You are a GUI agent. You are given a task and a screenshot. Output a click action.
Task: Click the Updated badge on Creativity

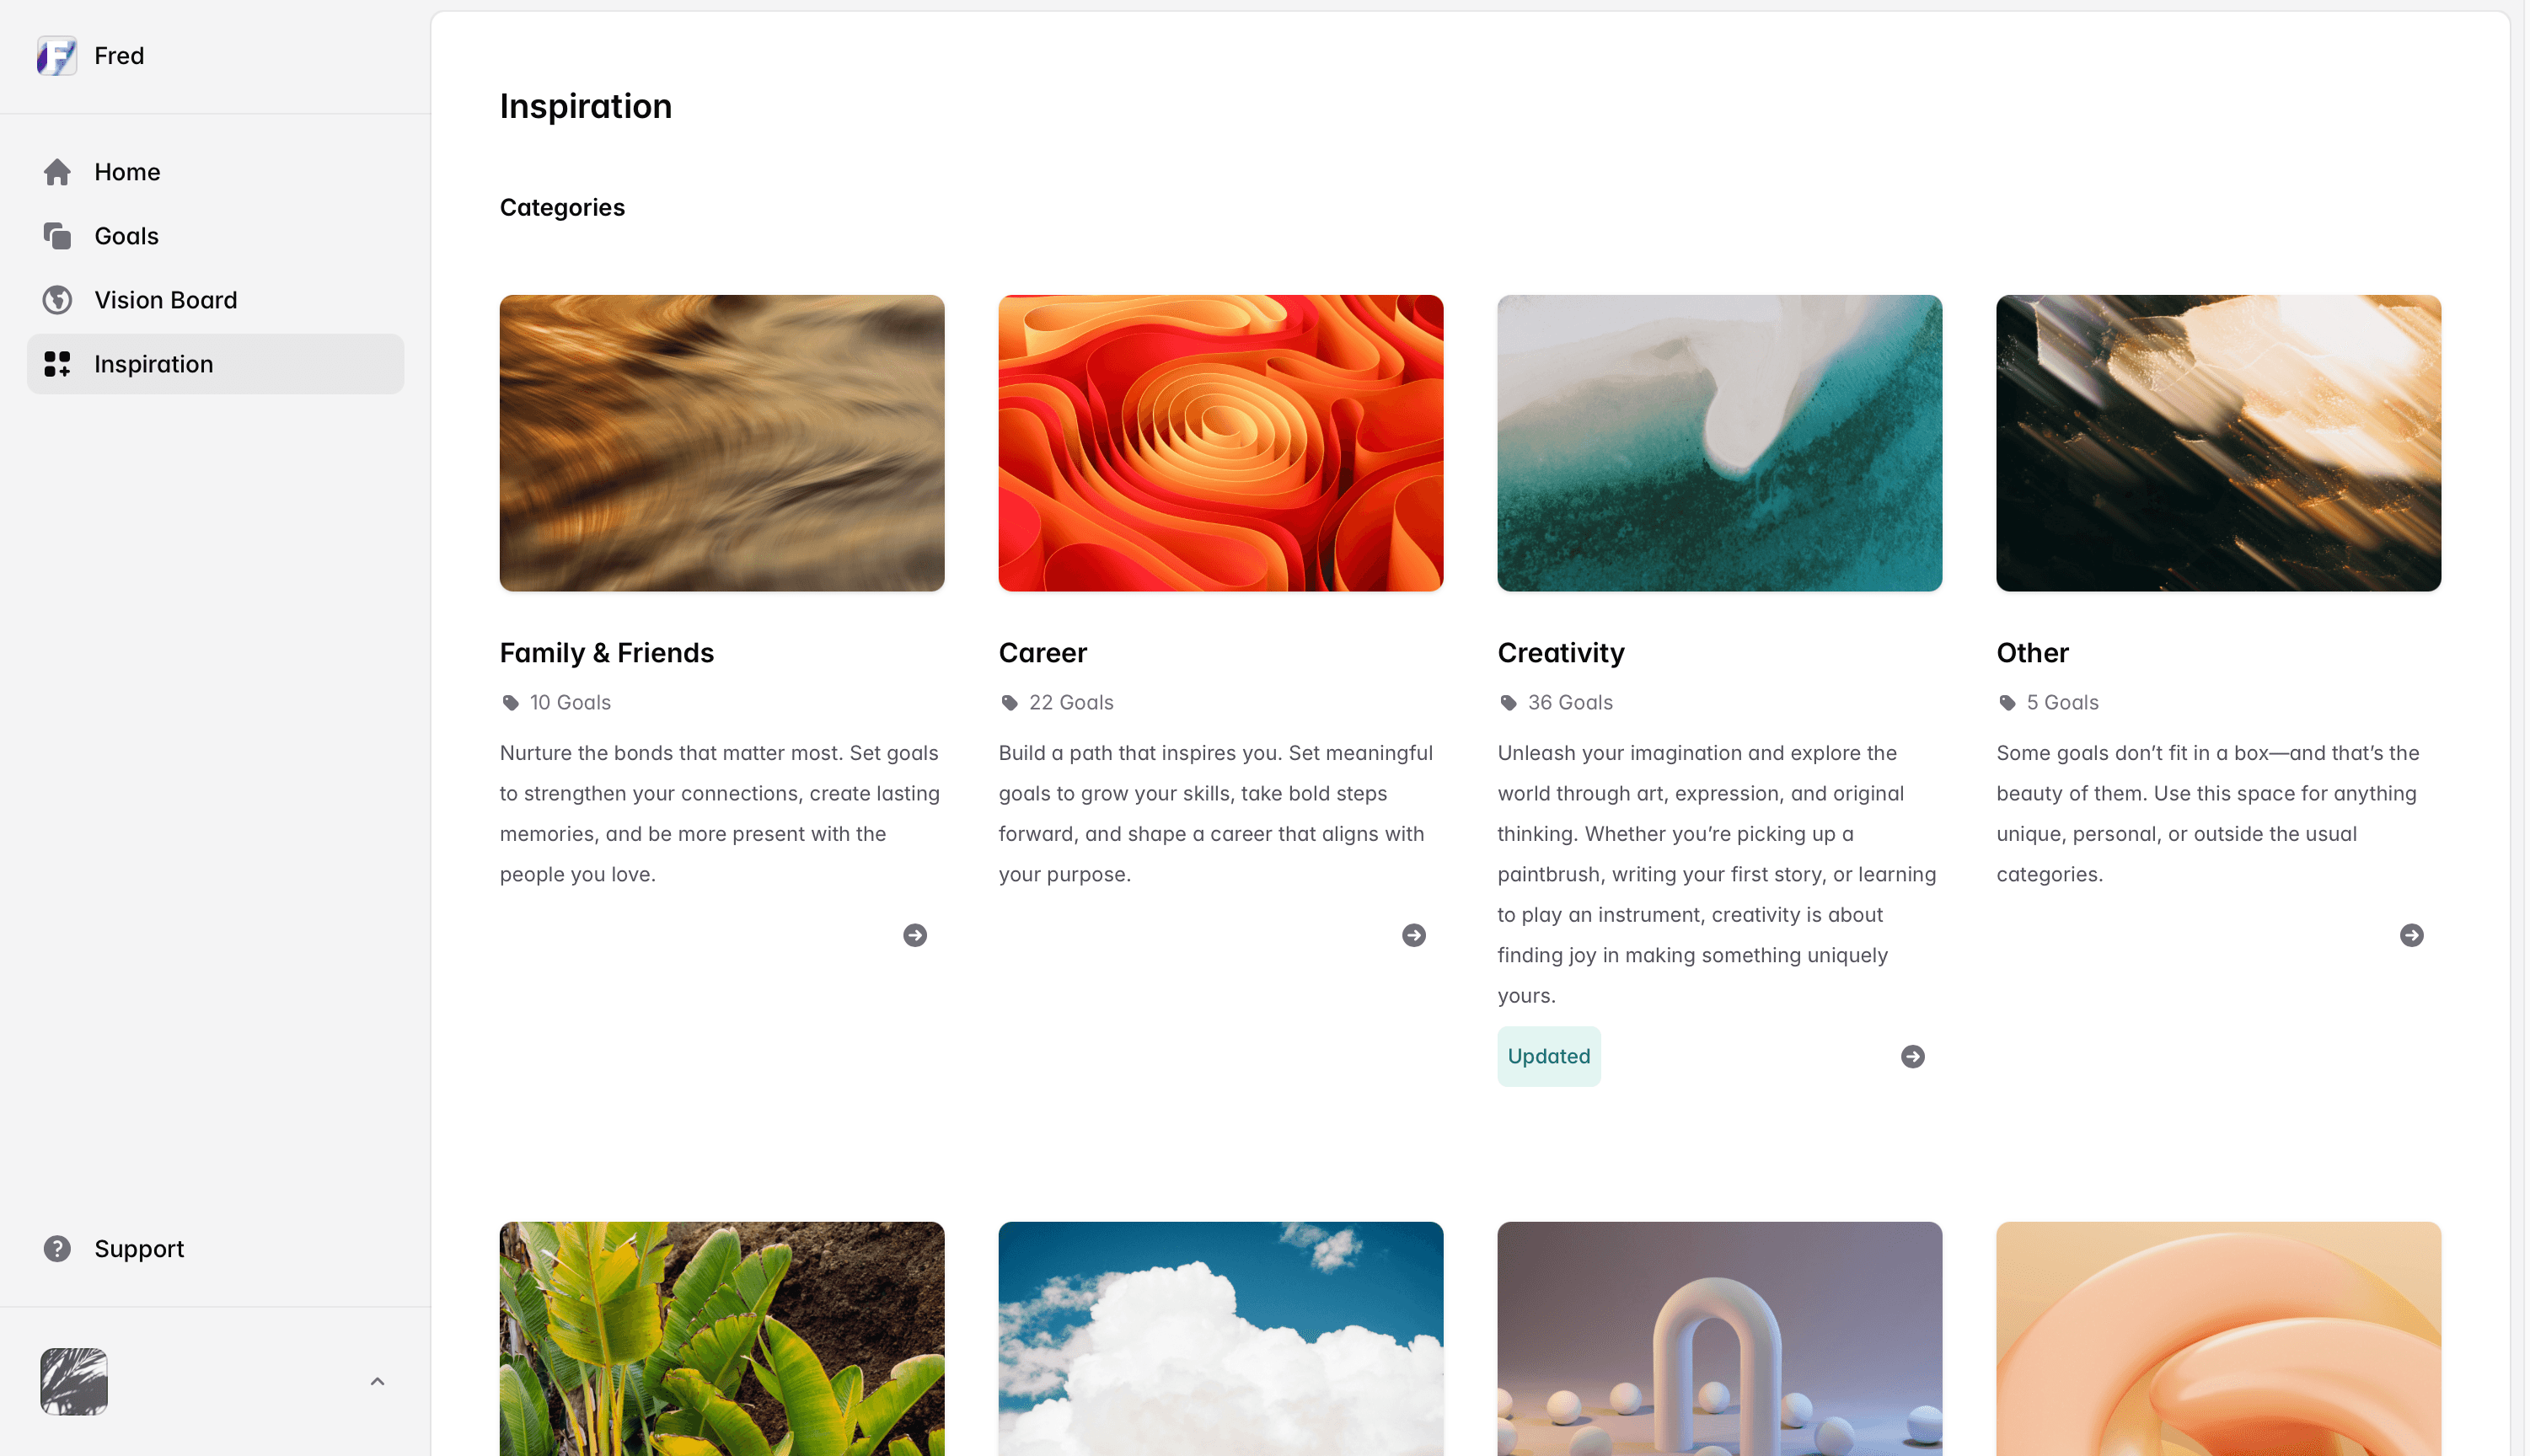pyautogui.click(x=1549, y=1057)
